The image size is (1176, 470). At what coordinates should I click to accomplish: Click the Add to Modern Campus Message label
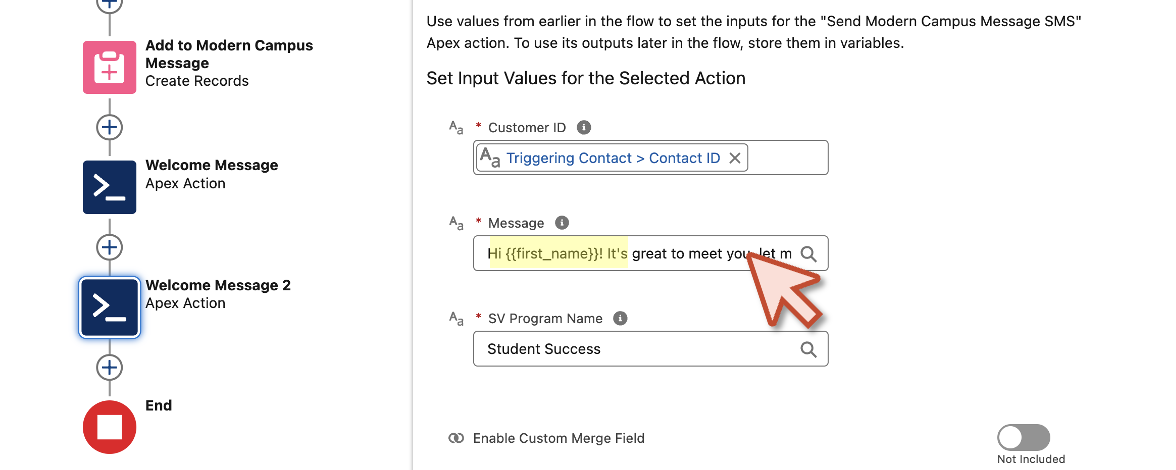click(x=230, y=54)
